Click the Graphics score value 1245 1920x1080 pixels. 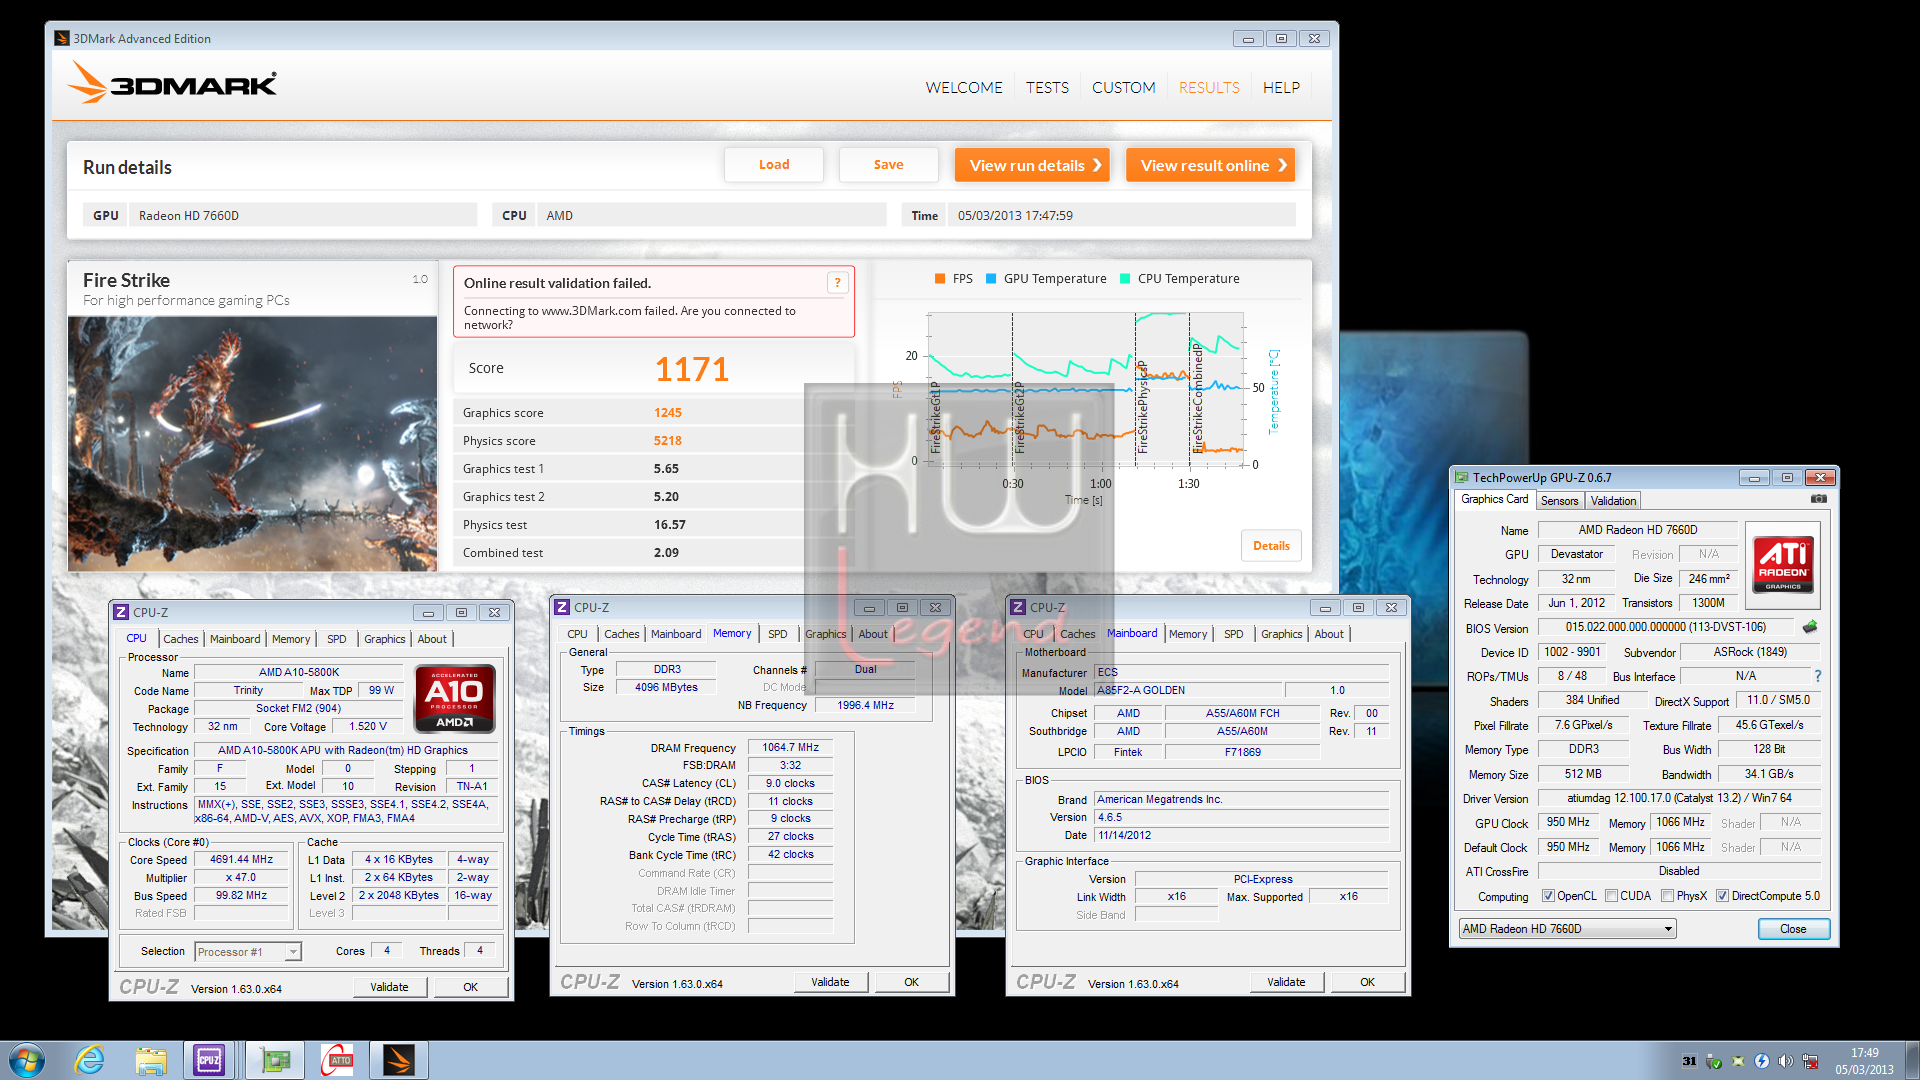(x=668, y=413)
